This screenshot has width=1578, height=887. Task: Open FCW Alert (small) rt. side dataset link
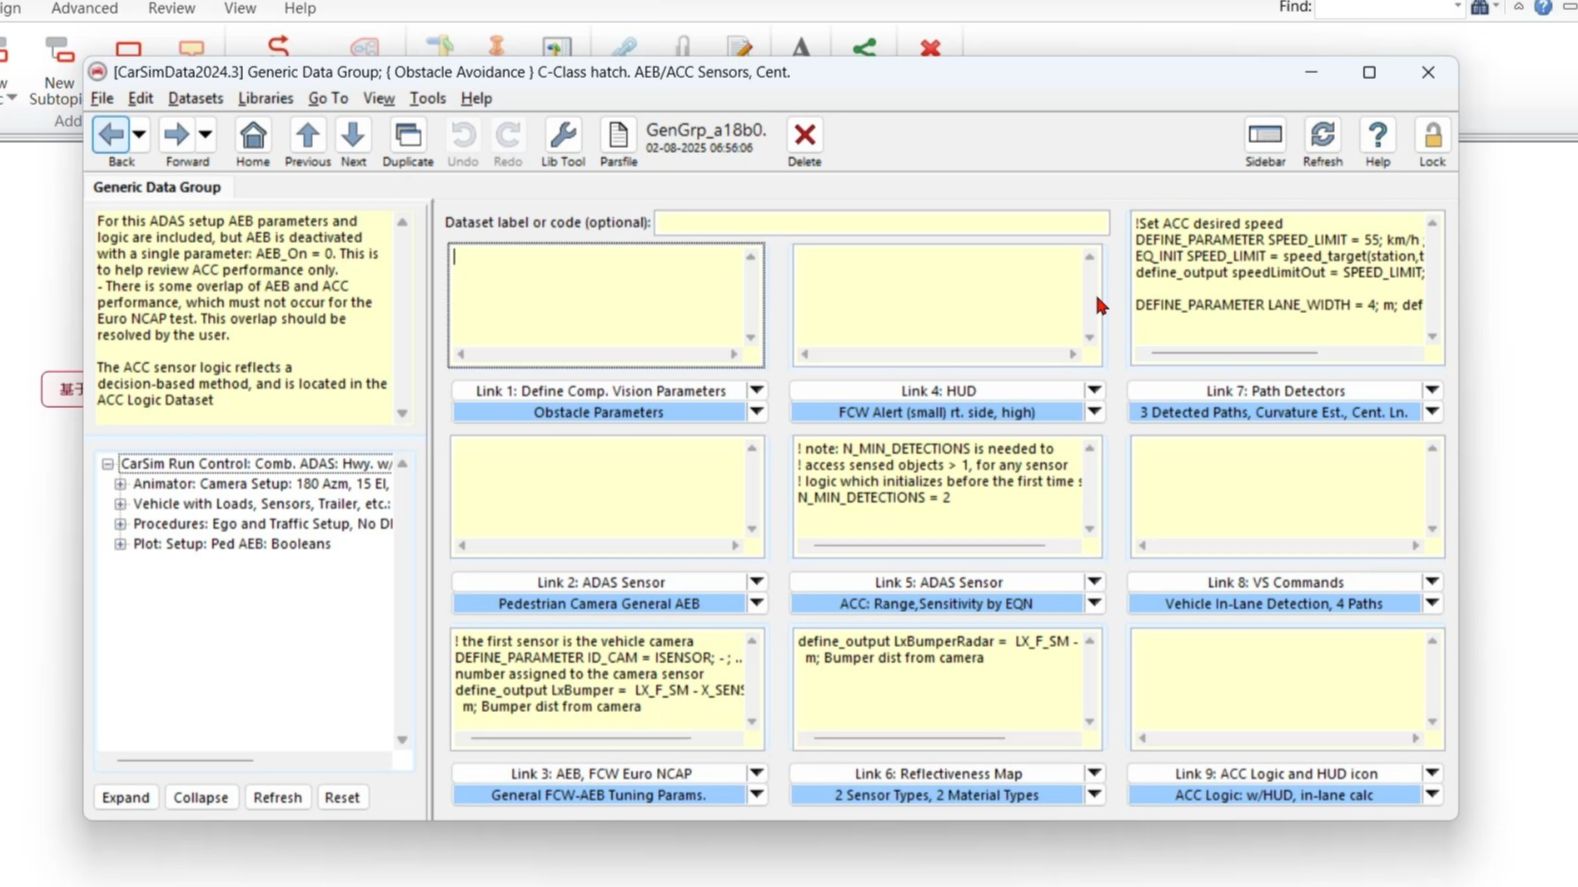click(x=937, y=412)
